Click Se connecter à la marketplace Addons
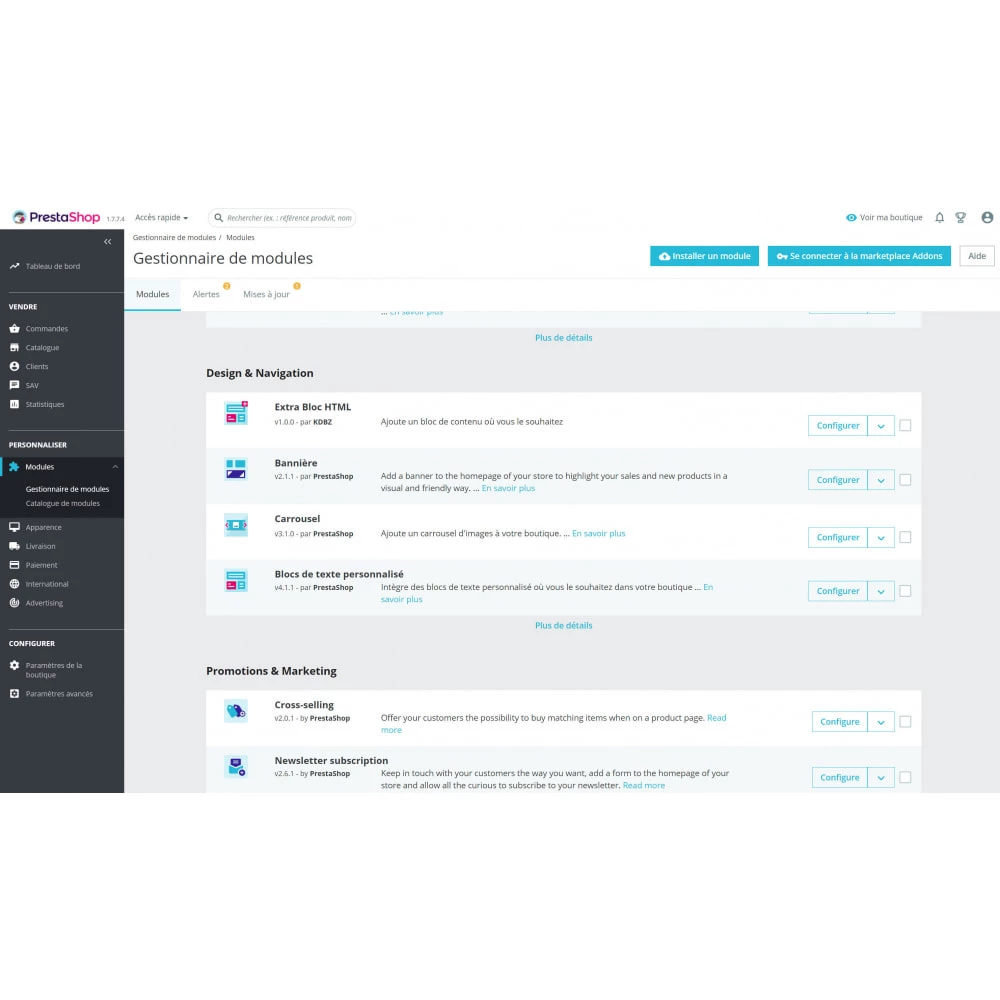 coord(859,256)
